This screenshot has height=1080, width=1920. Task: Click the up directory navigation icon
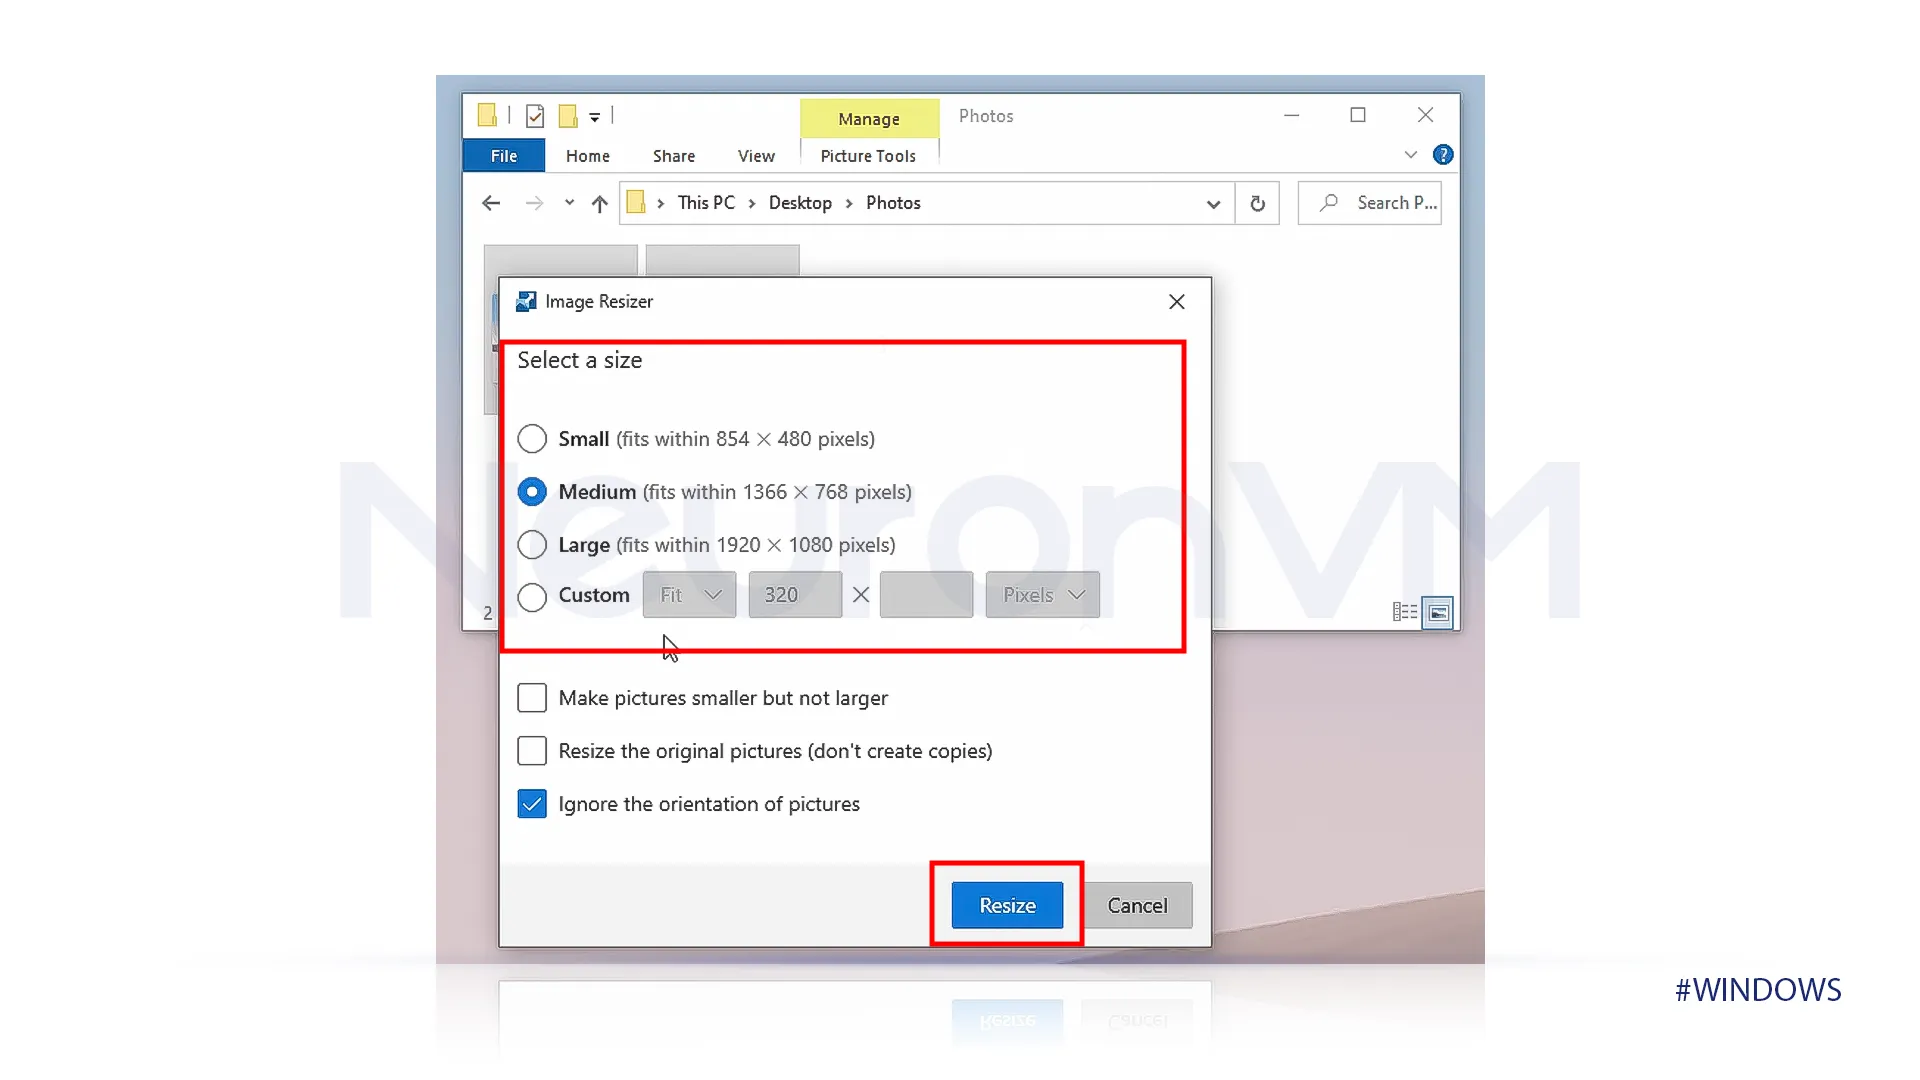[599, 203]
